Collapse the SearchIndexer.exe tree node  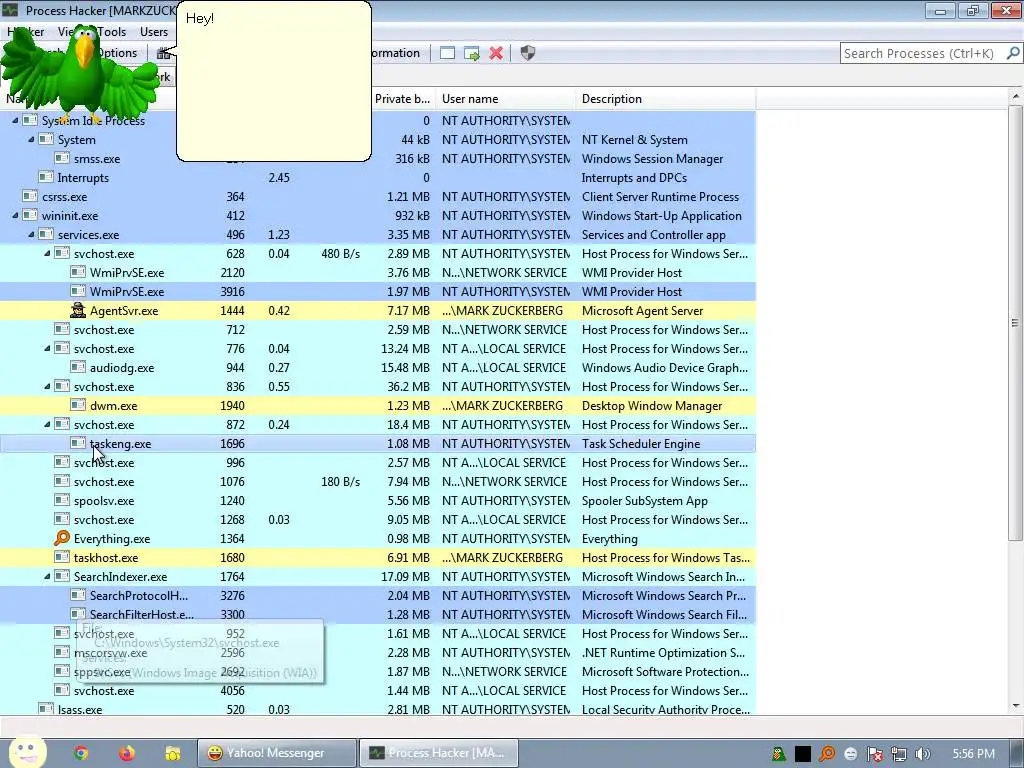[x=47, y=576]
